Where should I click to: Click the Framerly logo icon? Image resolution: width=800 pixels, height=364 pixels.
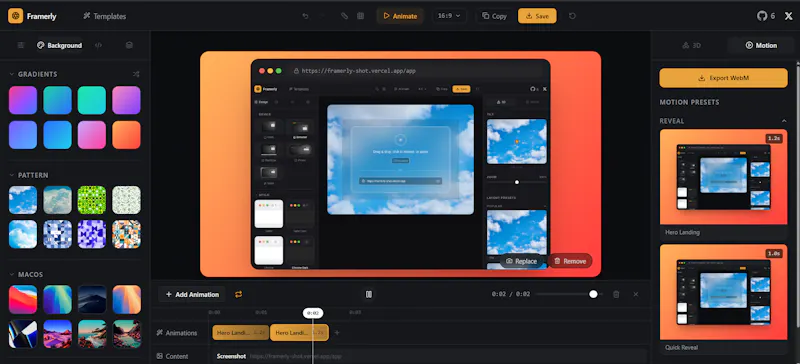(16, 16)
